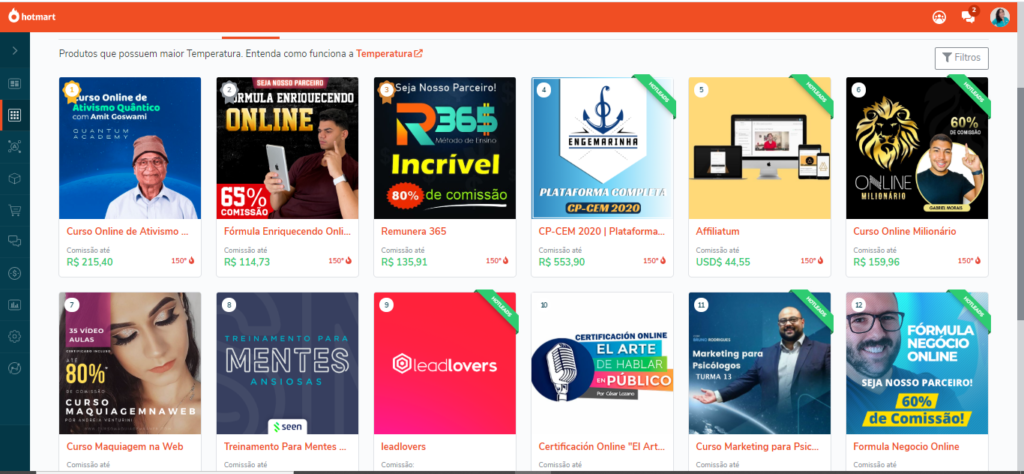Open Treinamento para Mentes Ansiosas image
The height and width of the screenshot is (474, 1024).
pos(287,363)
